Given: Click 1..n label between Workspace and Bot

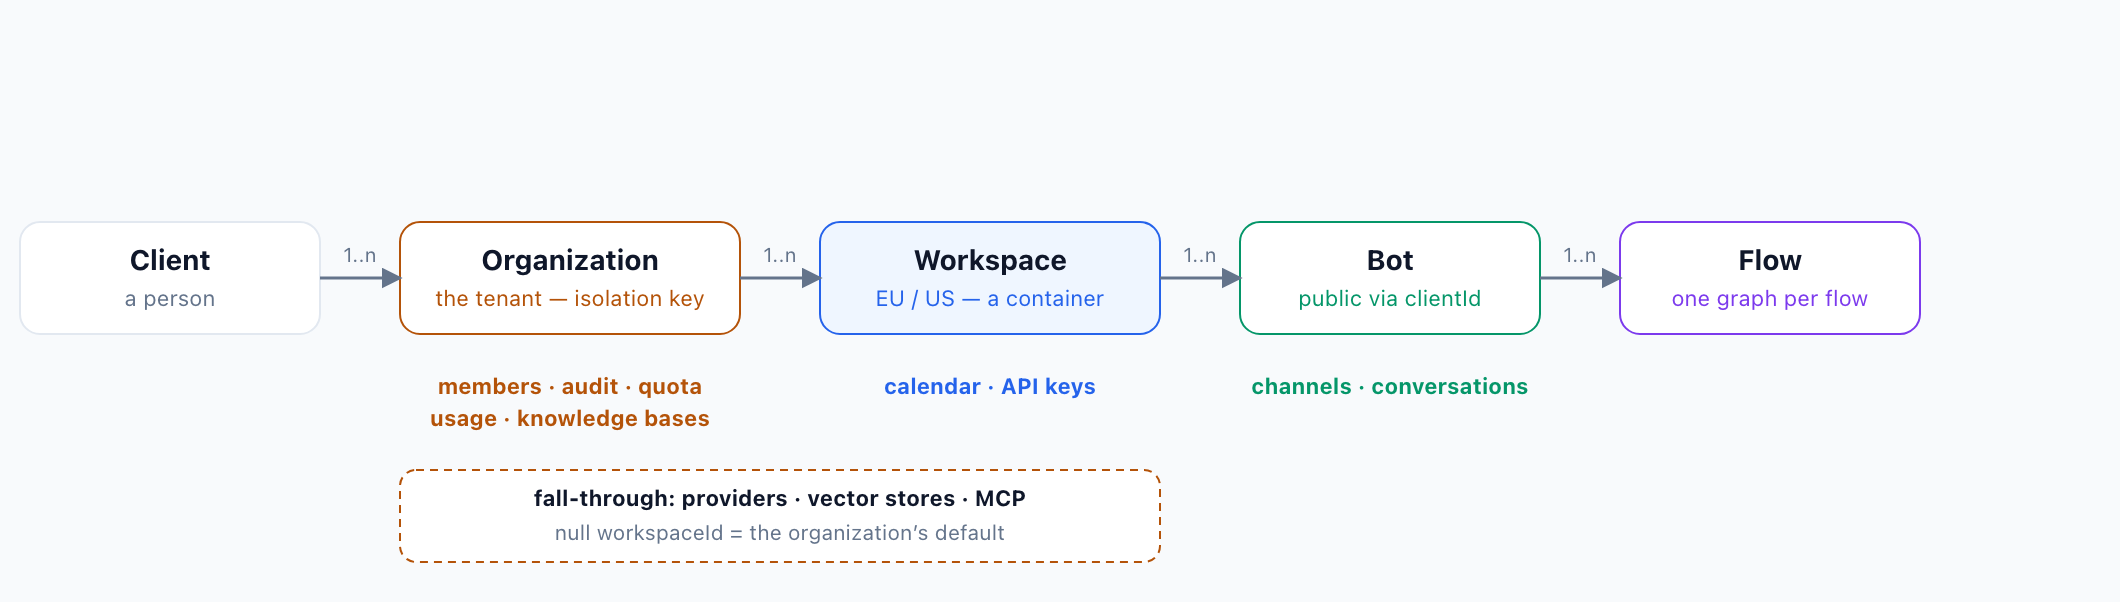Looking at the screenshot, I should (1200, 256).
